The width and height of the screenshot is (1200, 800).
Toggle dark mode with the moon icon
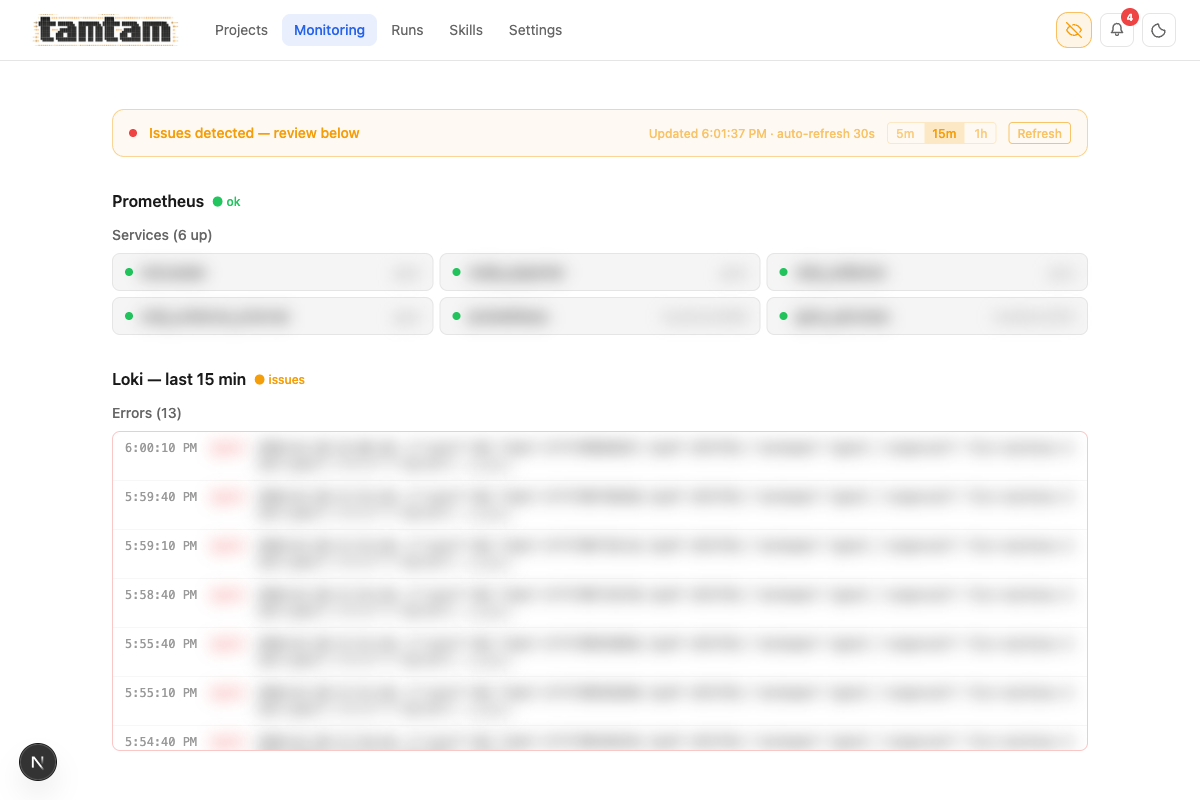[1158, 30]
